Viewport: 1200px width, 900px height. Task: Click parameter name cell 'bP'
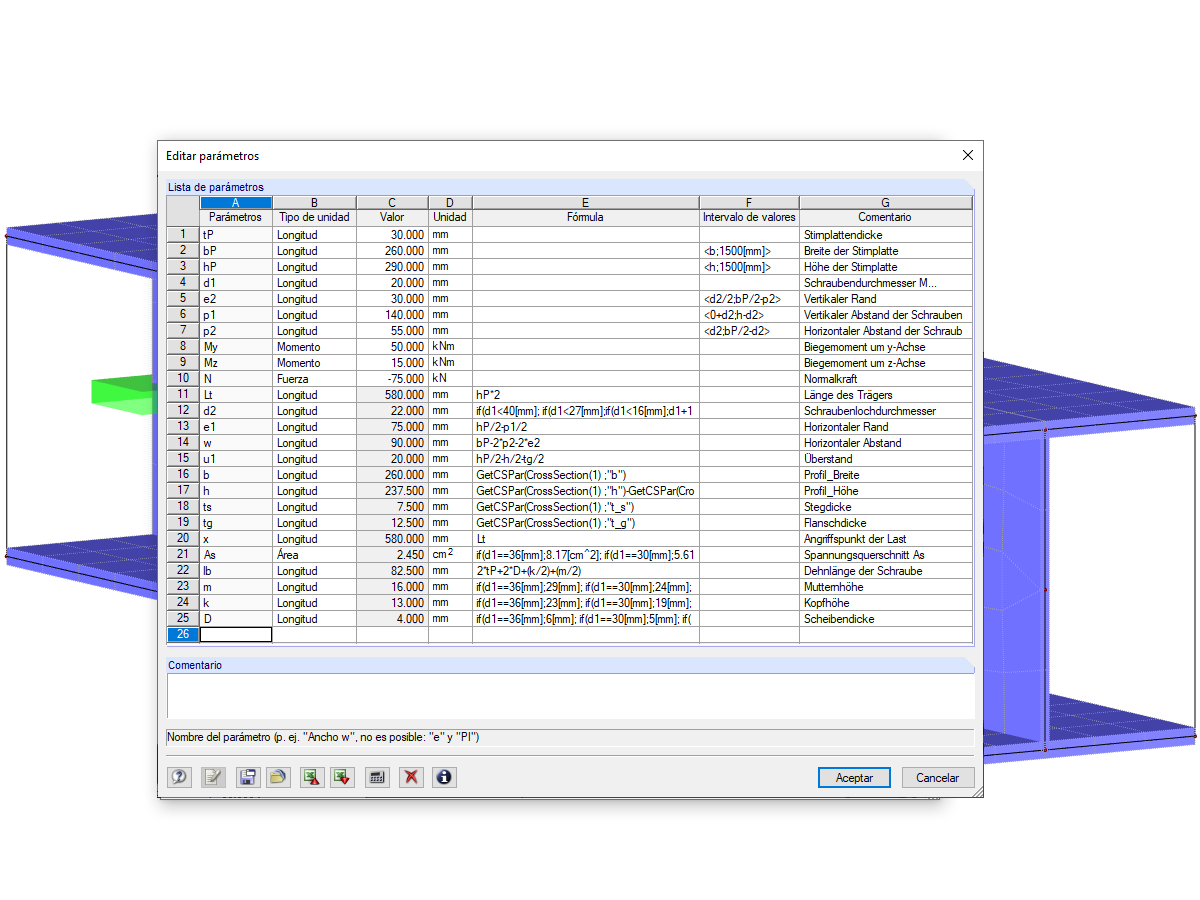[236, 251]
